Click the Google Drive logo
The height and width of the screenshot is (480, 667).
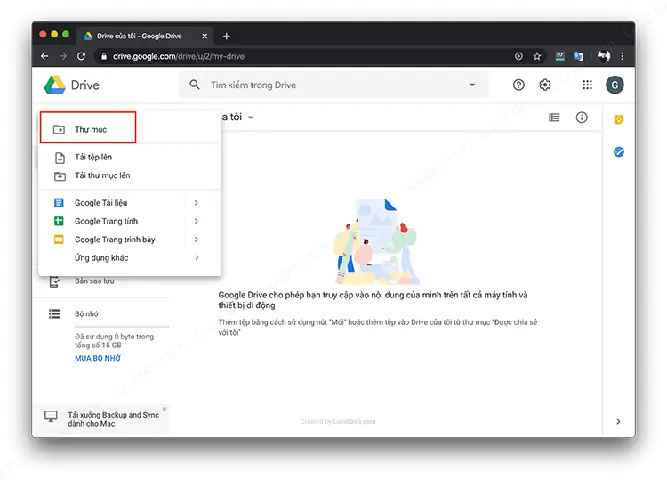pyautogui.click(x=54, y=85)
